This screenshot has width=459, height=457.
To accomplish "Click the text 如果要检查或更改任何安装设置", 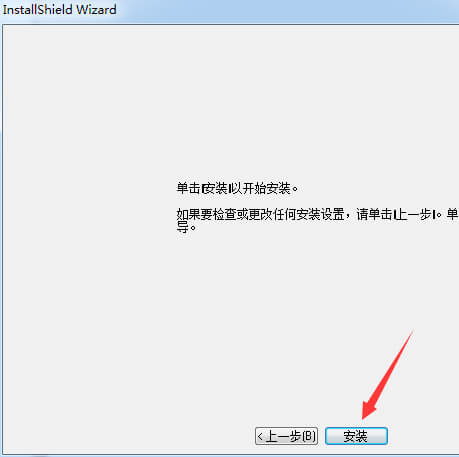I will point(260,214).
